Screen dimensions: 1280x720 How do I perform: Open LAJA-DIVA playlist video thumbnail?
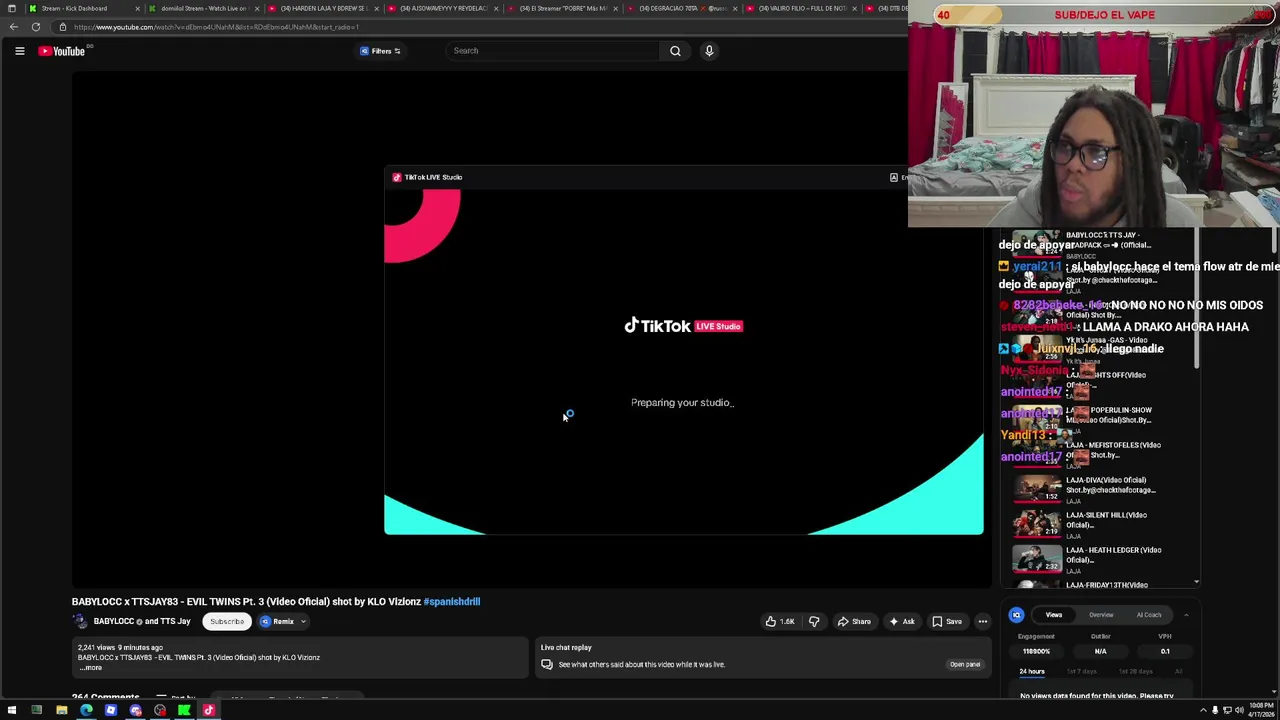1037,489
